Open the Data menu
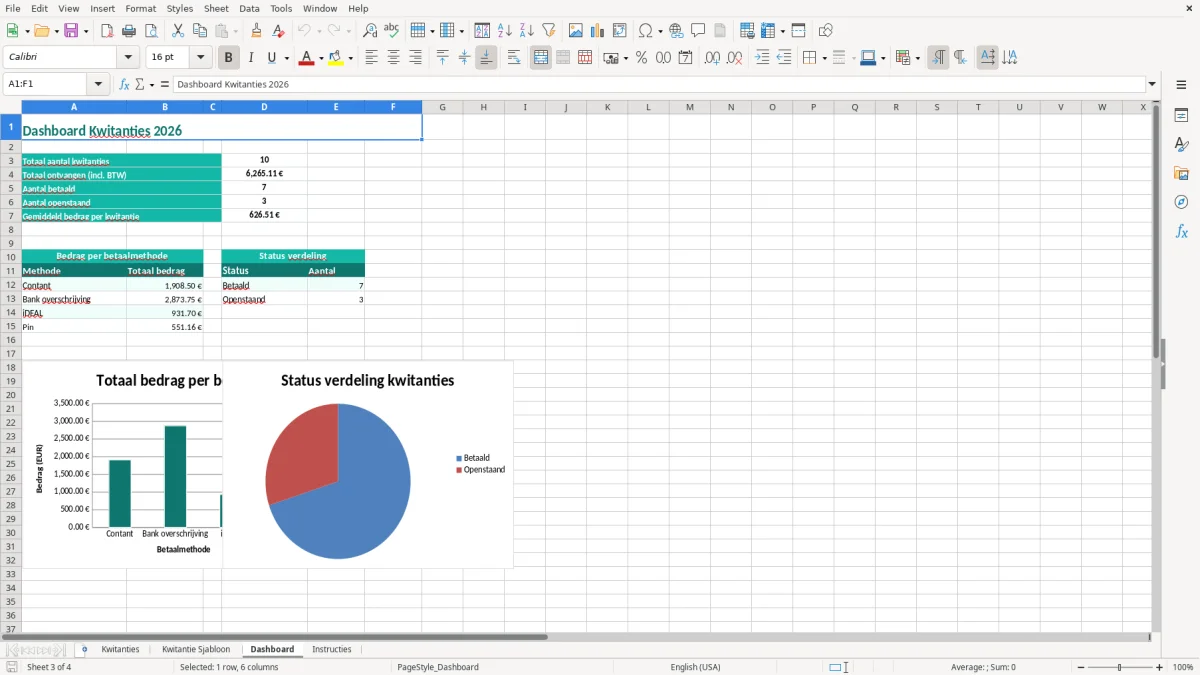 [249, 8]
